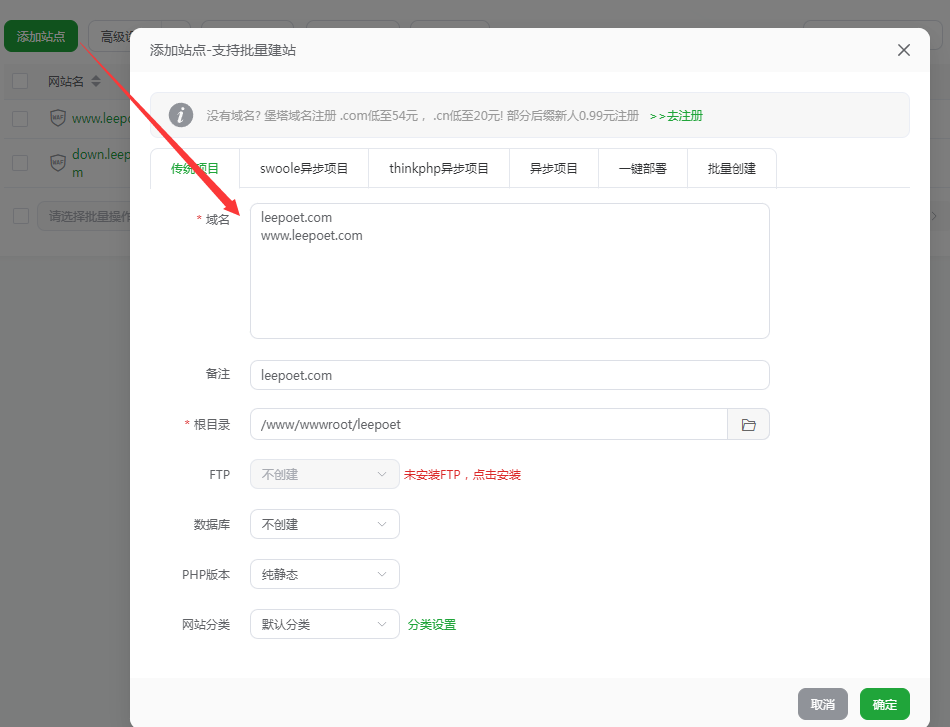Image resolution: width=950 pixels, height=727 pixels.
Task: Click the WAF shield icon beside www.leepoet
Action: point(58,118)
